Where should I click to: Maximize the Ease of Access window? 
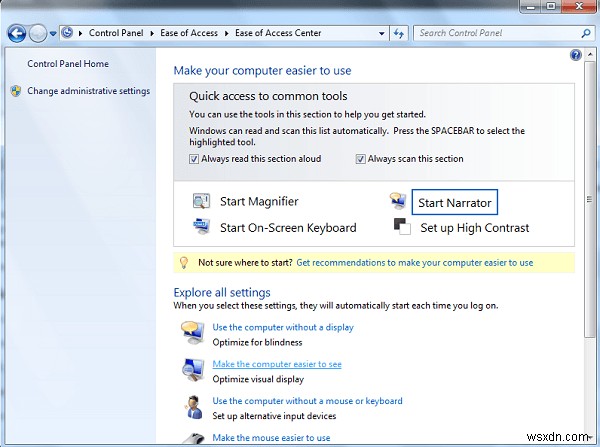[551, 6]
